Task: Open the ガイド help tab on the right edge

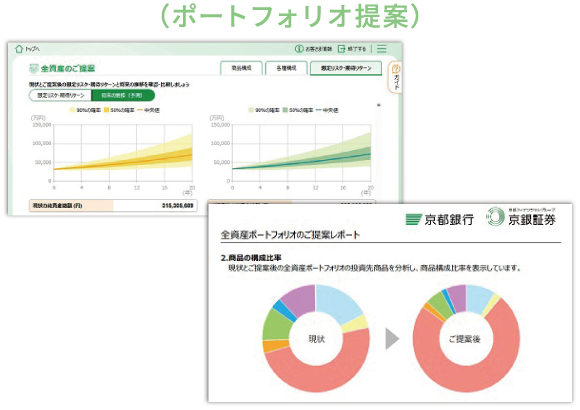Action: 395,77
